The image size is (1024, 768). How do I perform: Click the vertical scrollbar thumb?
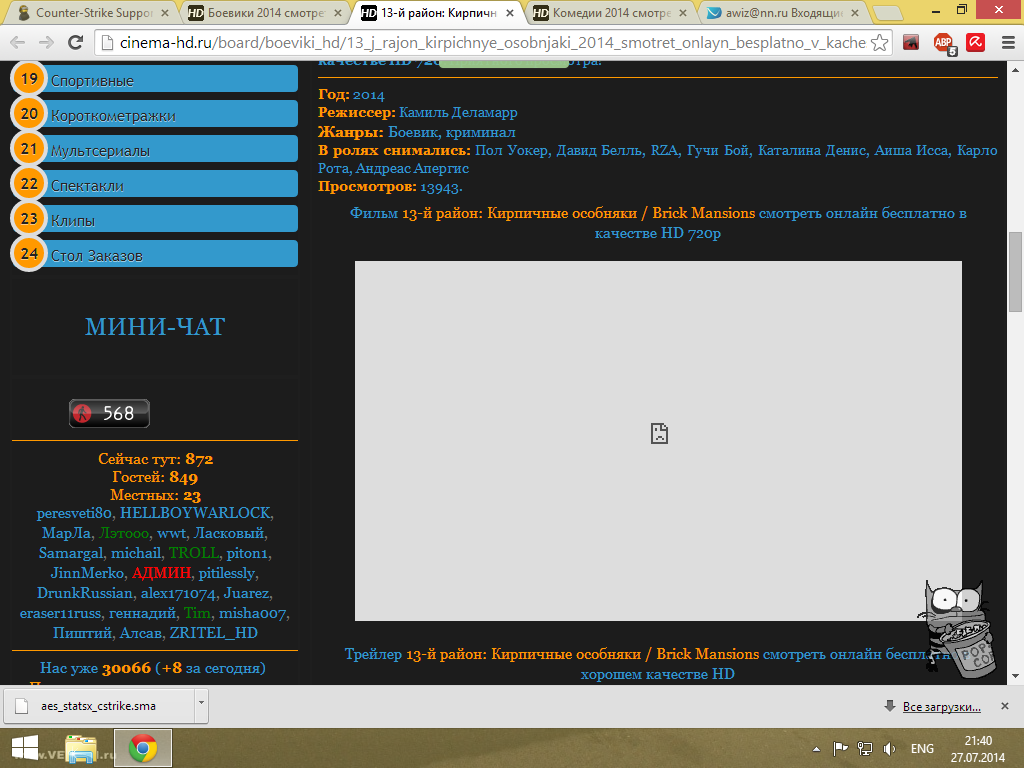1015,272
